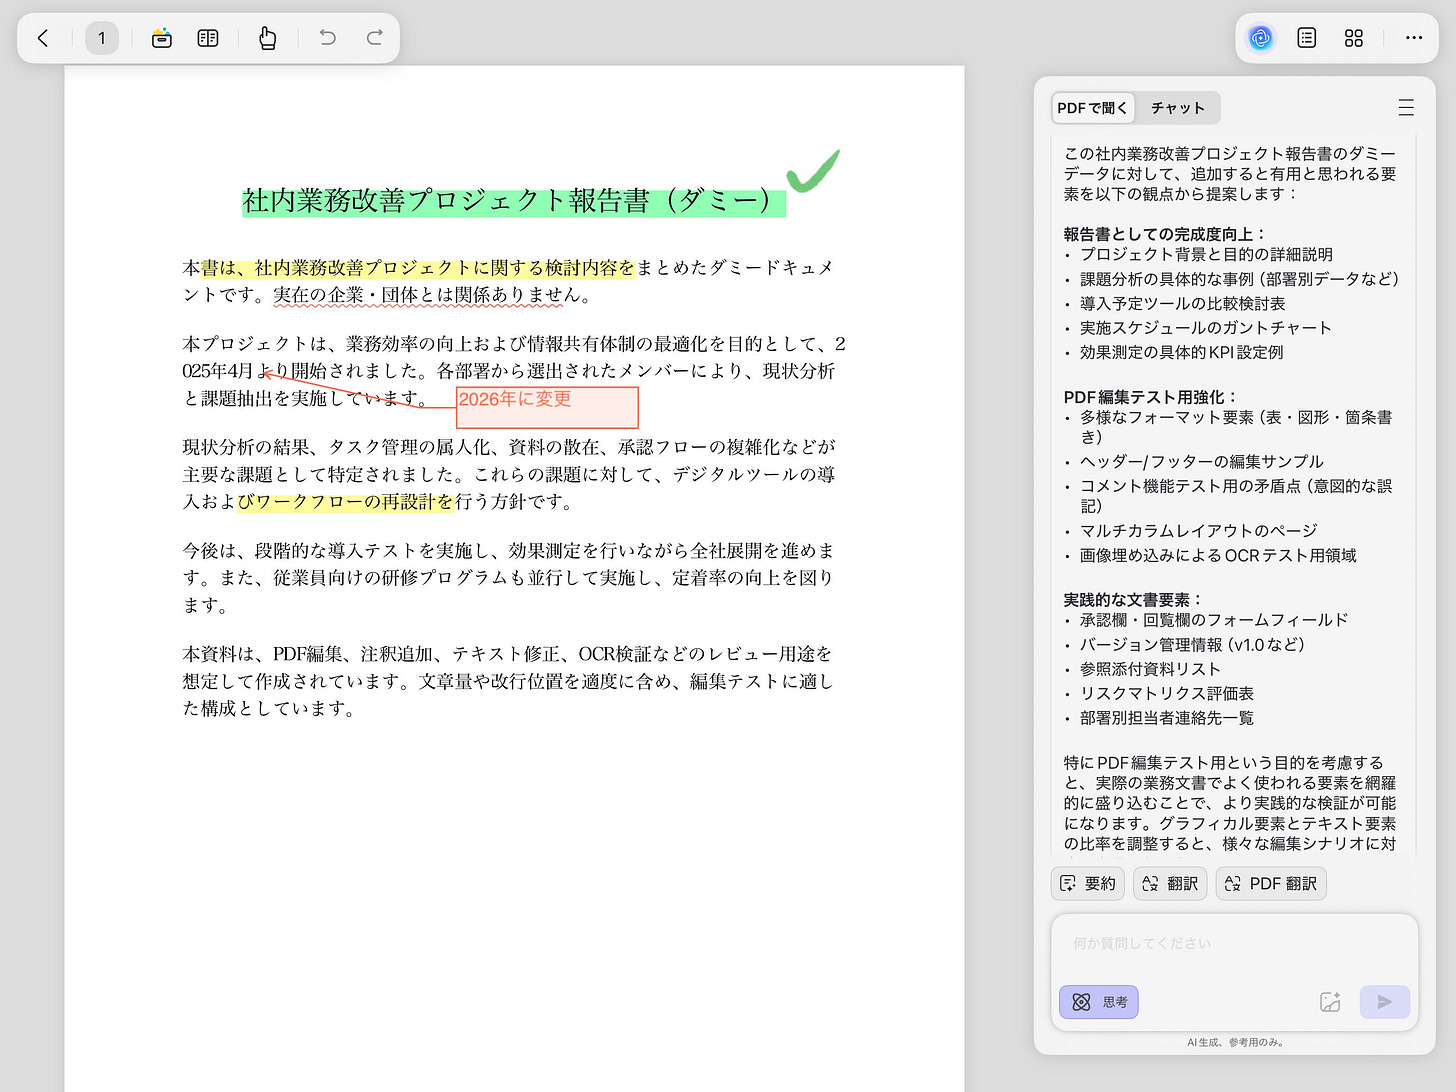Click the send message arrow
The image size is (1456, 1092).
pos(1384,1001)
